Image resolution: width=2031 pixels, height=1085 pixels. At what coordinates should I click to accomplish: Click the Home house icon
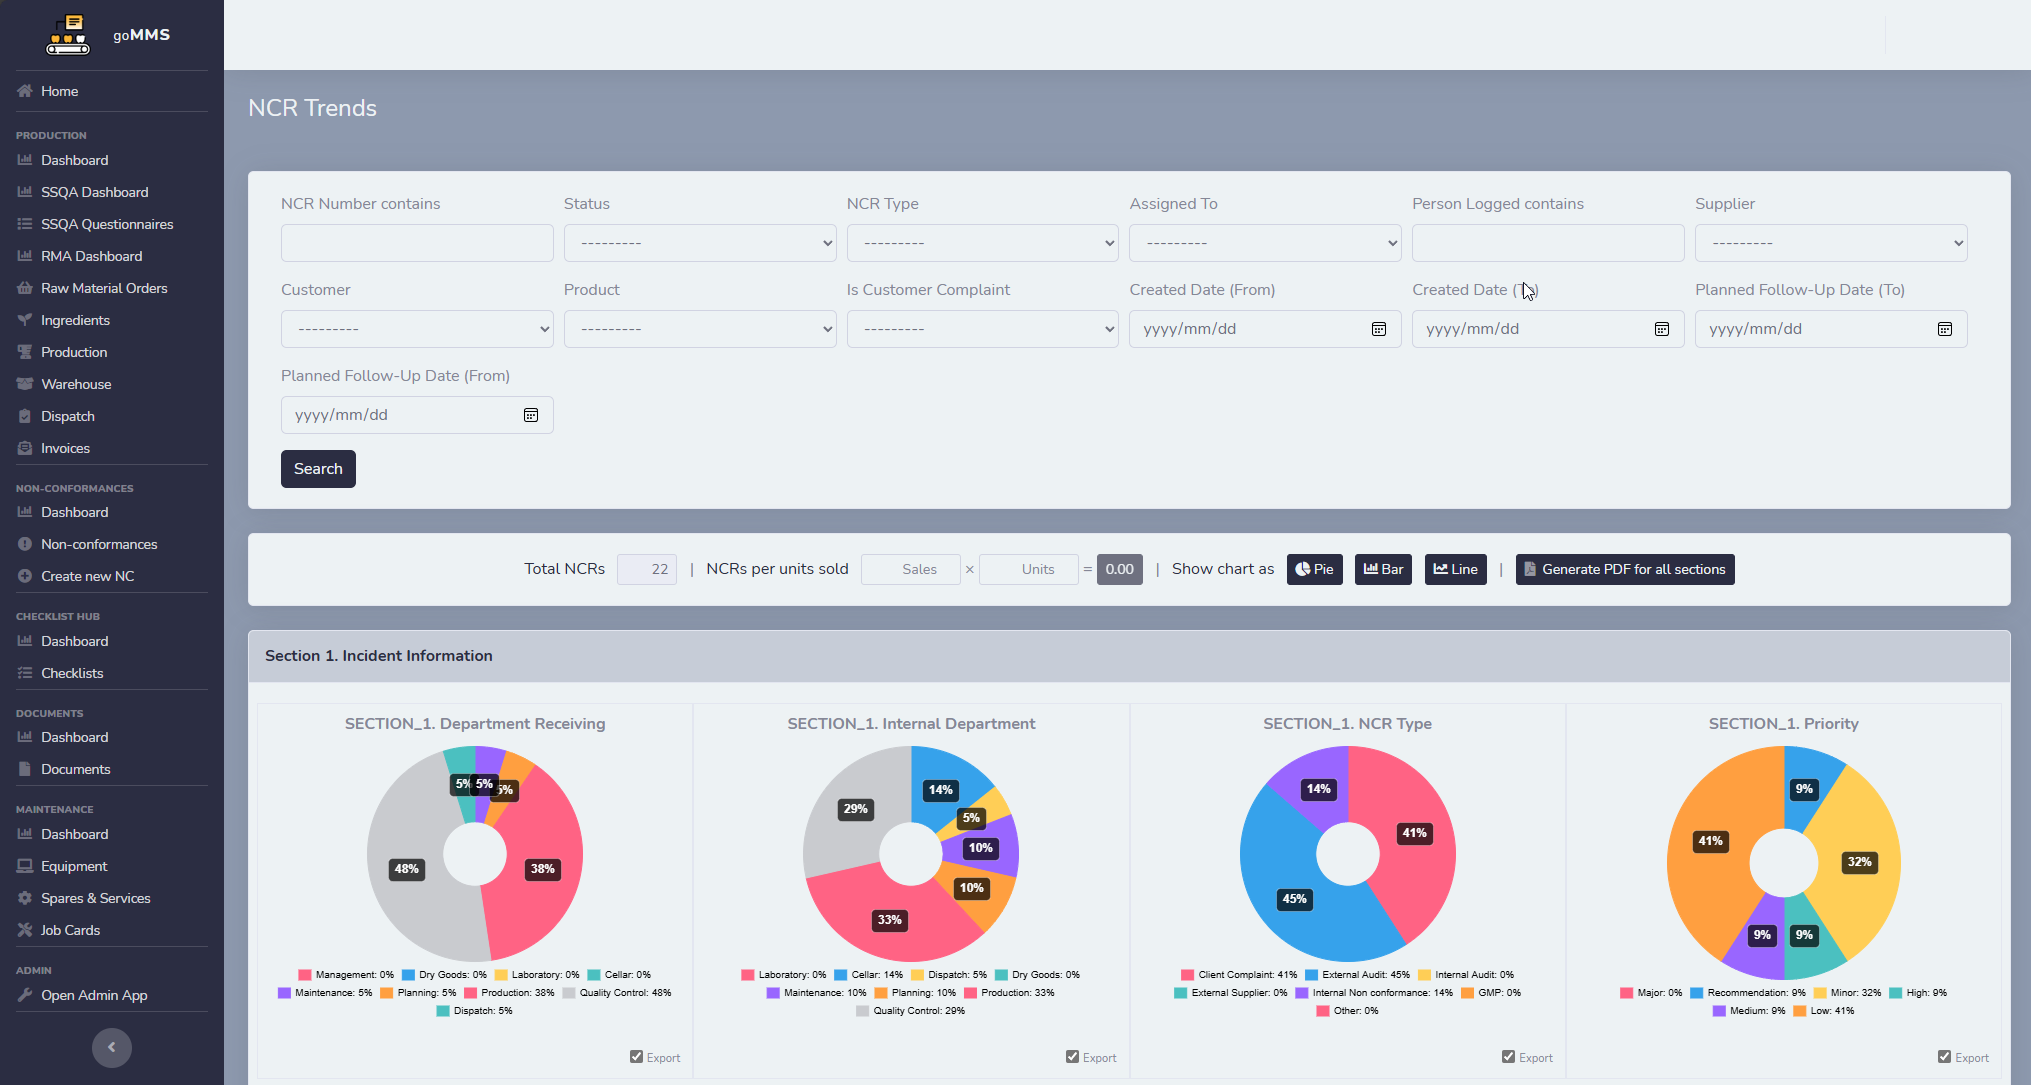pyautogui.click(x=25, y=91)
